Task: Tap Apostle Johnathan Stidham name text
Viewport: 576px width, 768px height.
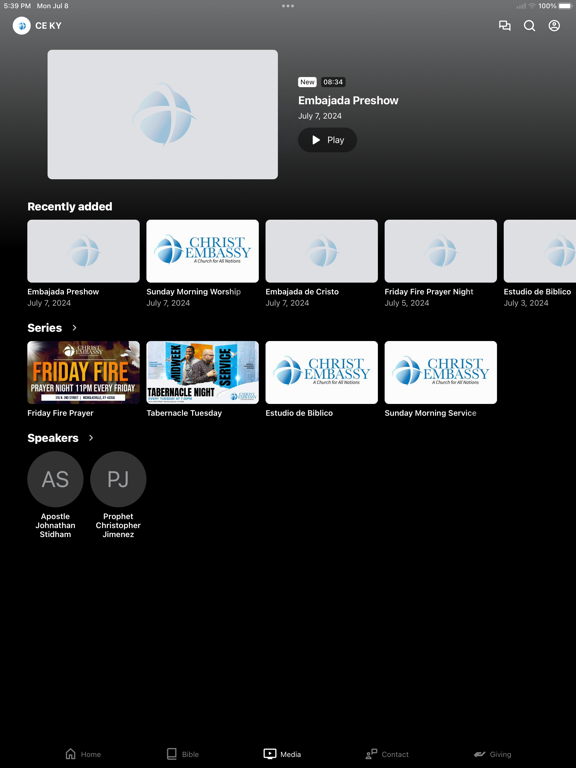Action: (x=55, y=525)
